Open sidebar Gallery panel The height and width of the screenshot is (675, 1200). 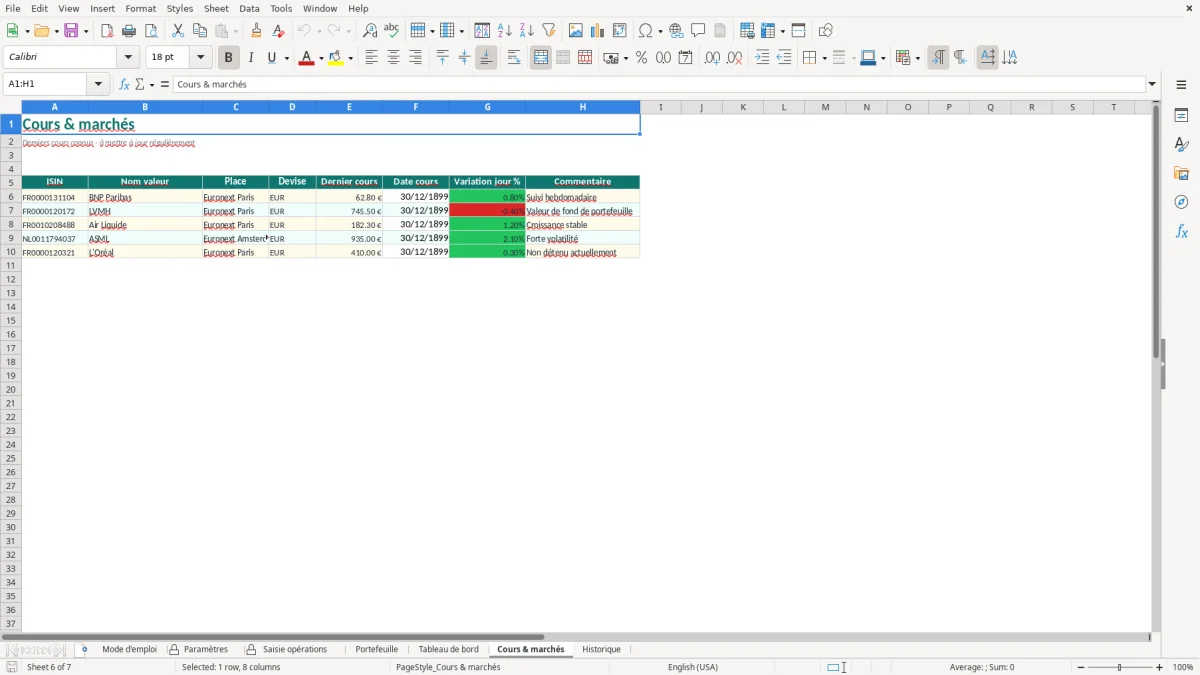point(1182,174)
